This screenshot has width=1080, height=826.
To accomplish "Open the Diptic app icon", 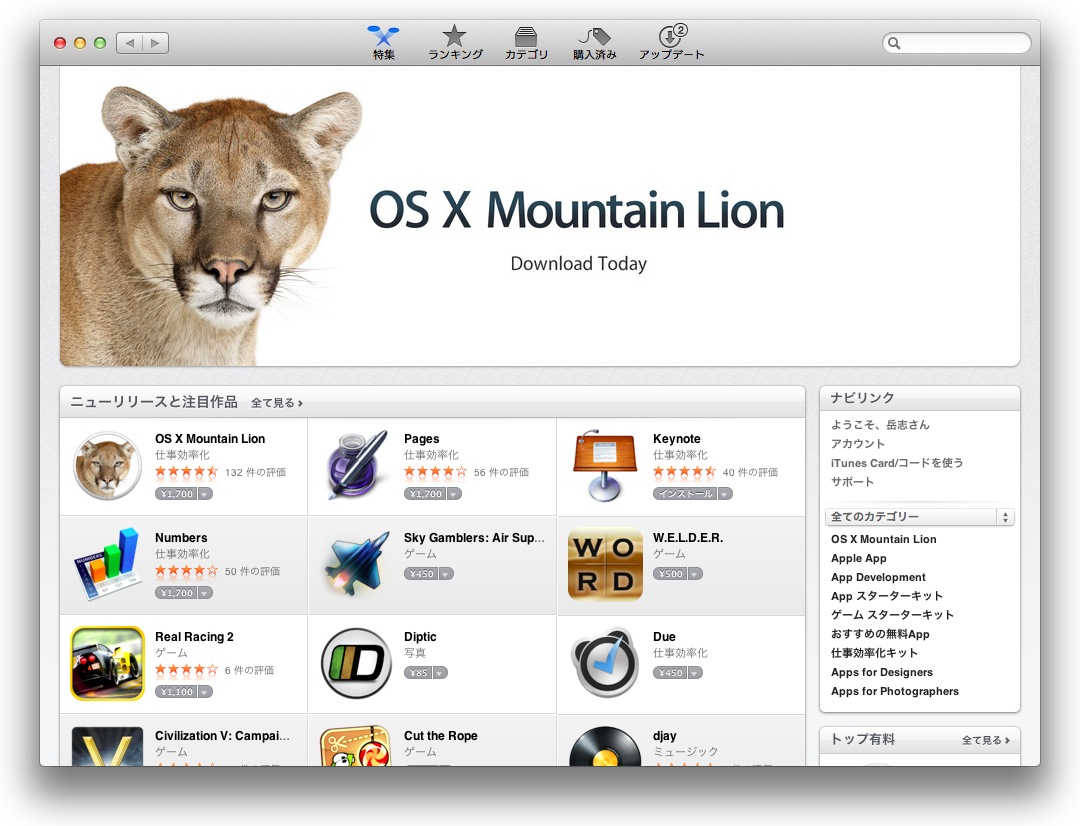I will 356,663.
